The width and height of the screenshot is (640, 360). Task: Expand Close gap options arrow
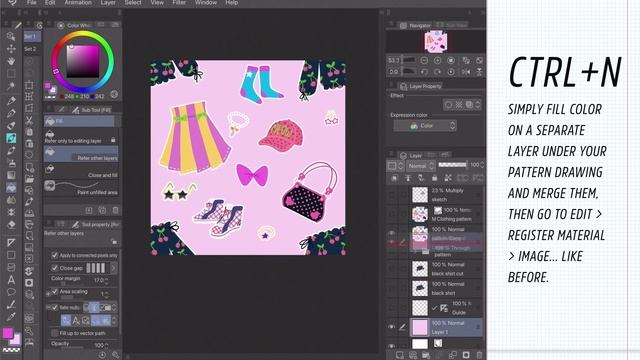click(x=113, y=268)
